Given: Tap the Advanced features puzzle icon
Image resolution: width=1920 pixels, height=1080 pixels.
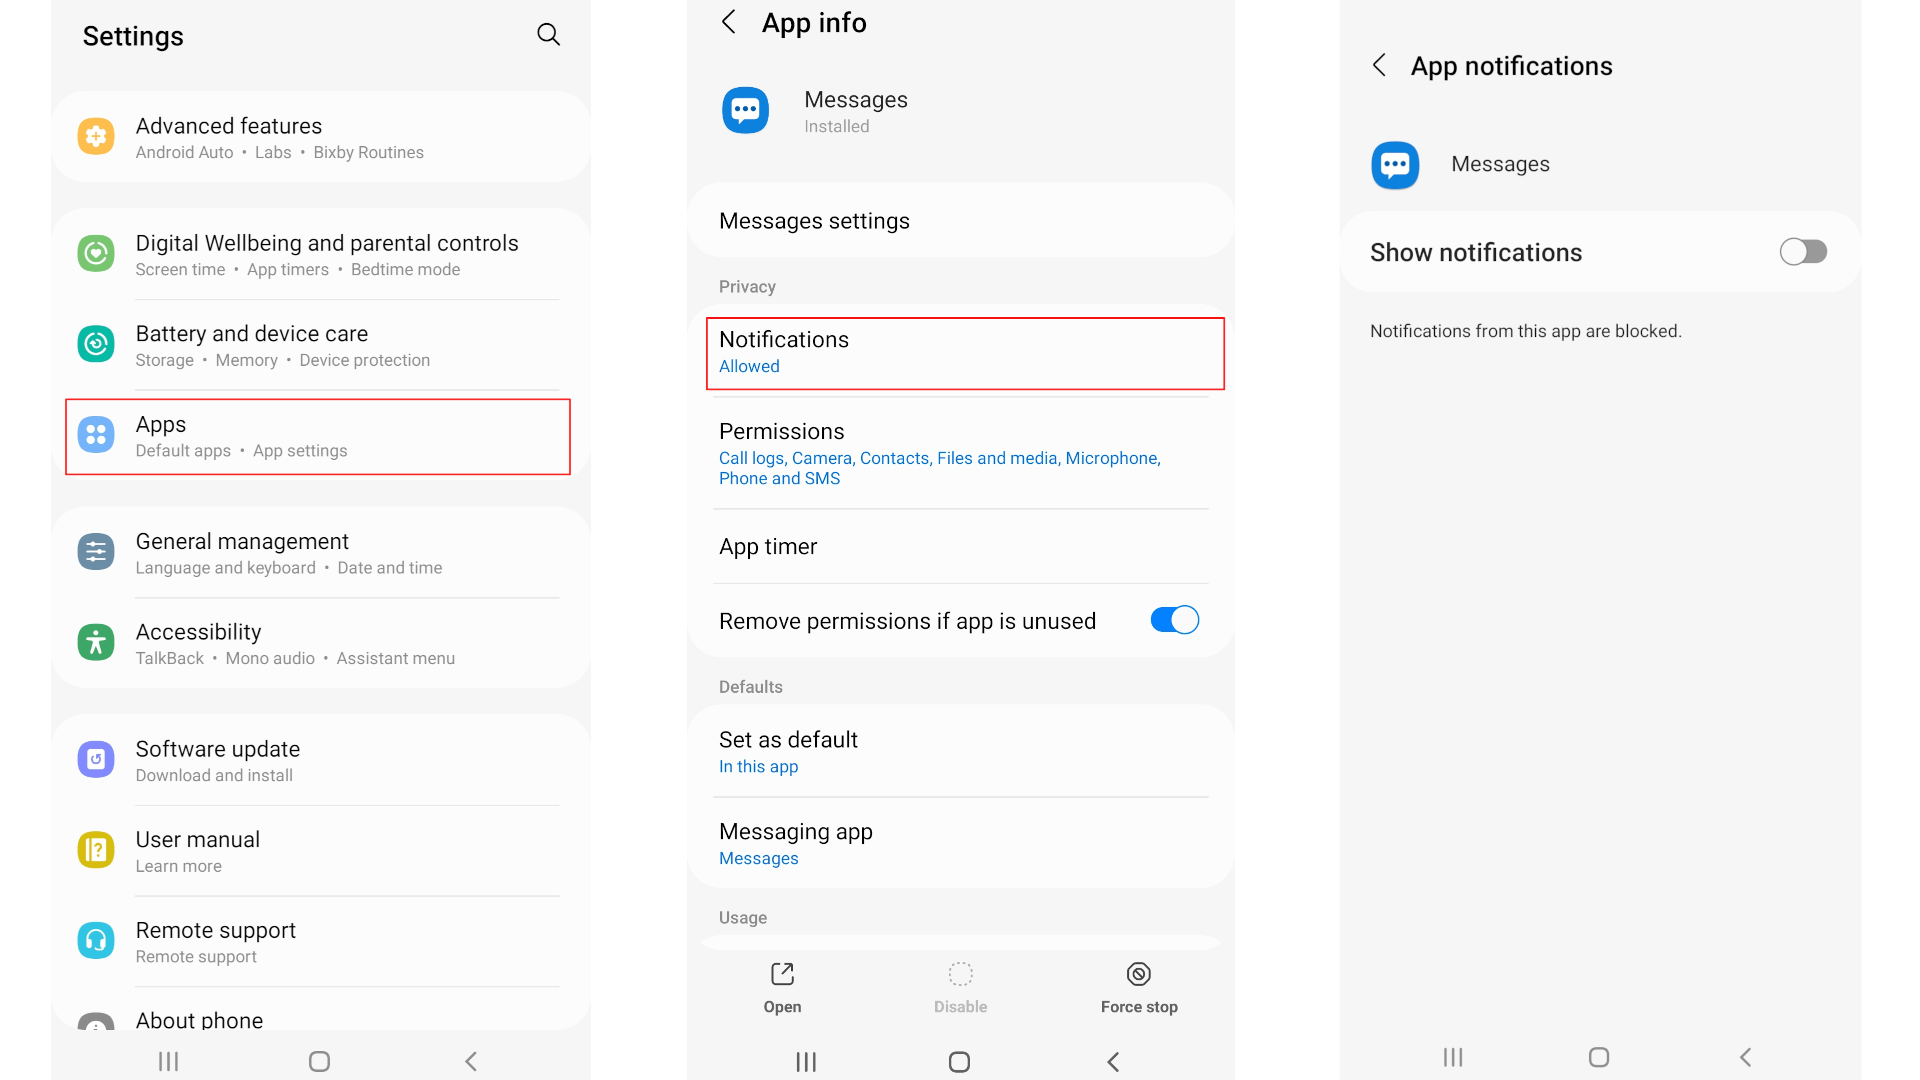Looking at the screenshot, I should [95, 137].
